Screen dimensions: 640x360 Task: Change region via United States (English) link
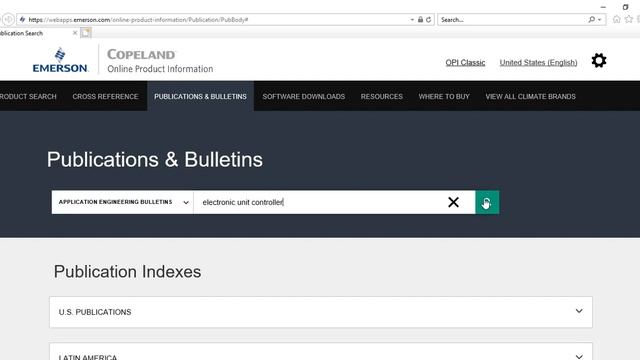pyautogui.click(x=538, y=62)
